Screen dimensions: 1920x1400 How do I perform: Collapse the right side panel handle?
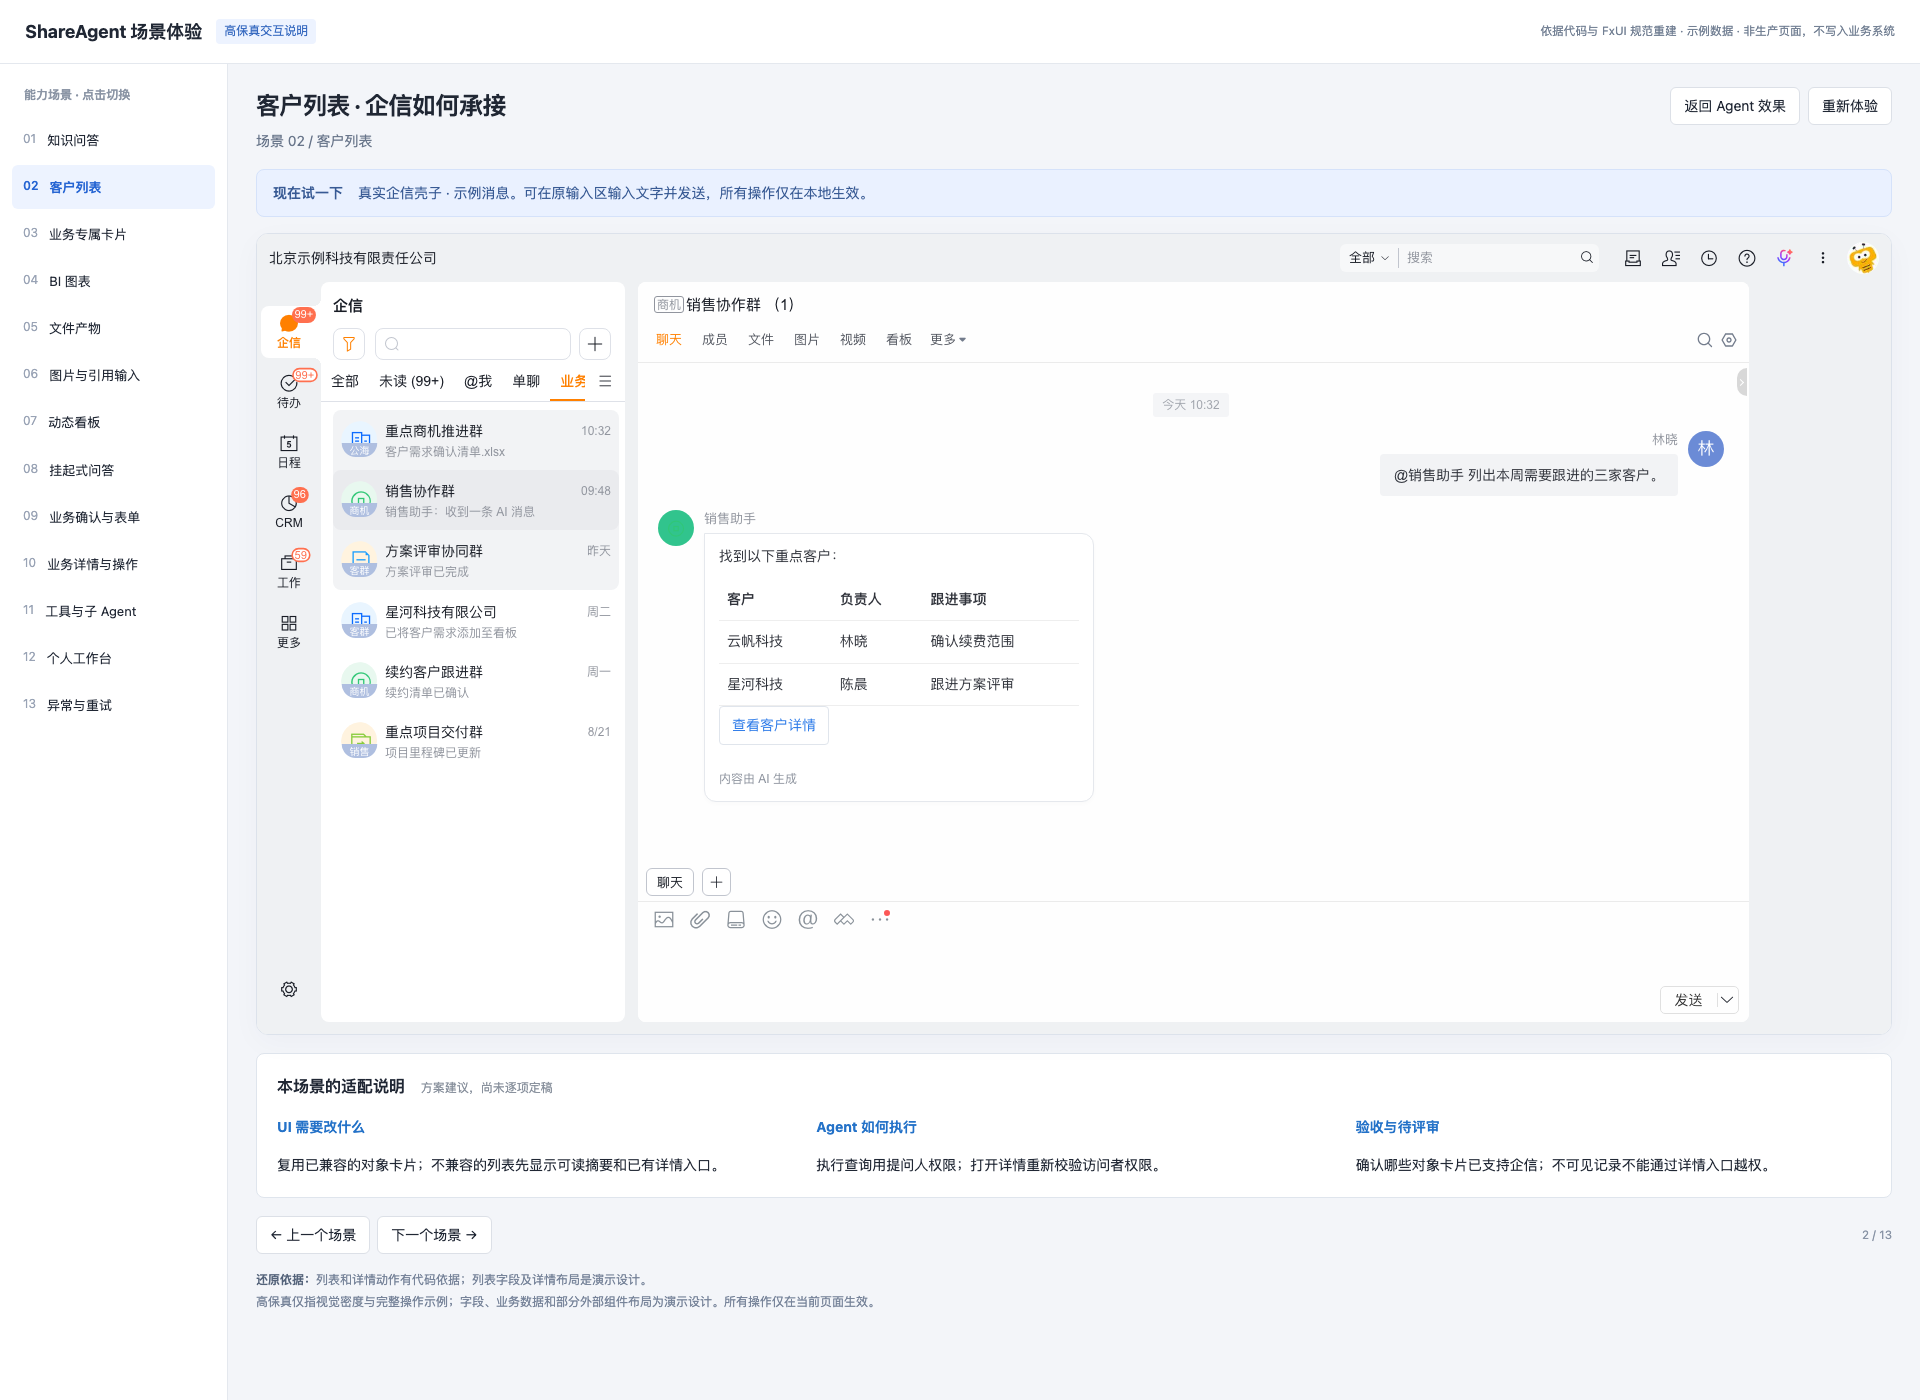pyautogui.click(x=1742, y=382)
